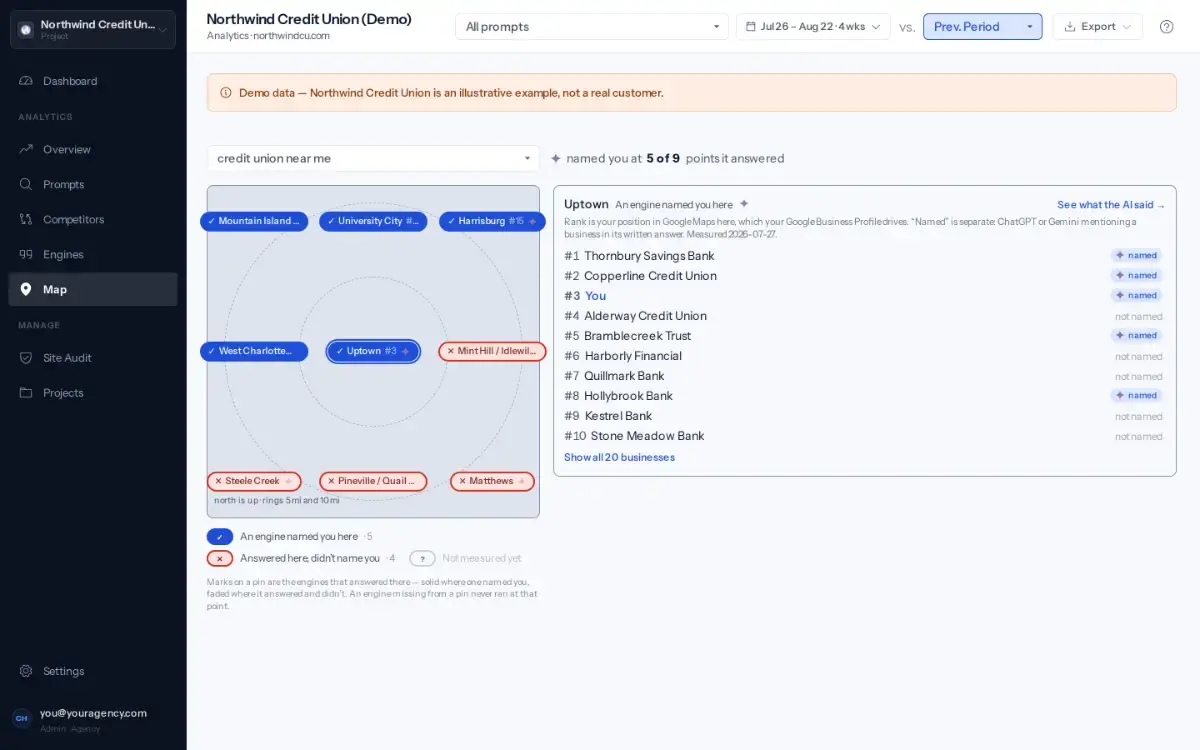
Task: Click the Alderway Credit Union row
Action: tap(864, 316)
